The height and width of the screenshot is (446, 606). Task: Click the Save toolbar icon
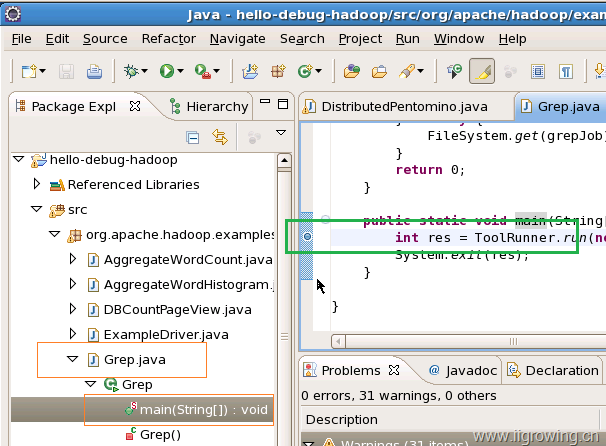[x=66, y=71]
